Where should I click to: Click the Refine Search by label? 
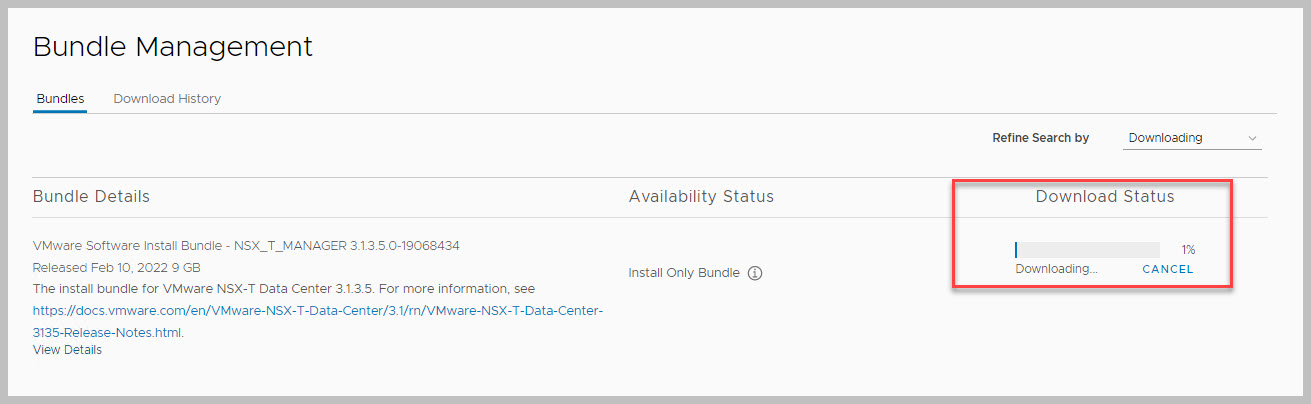(x=1040, y=138)
